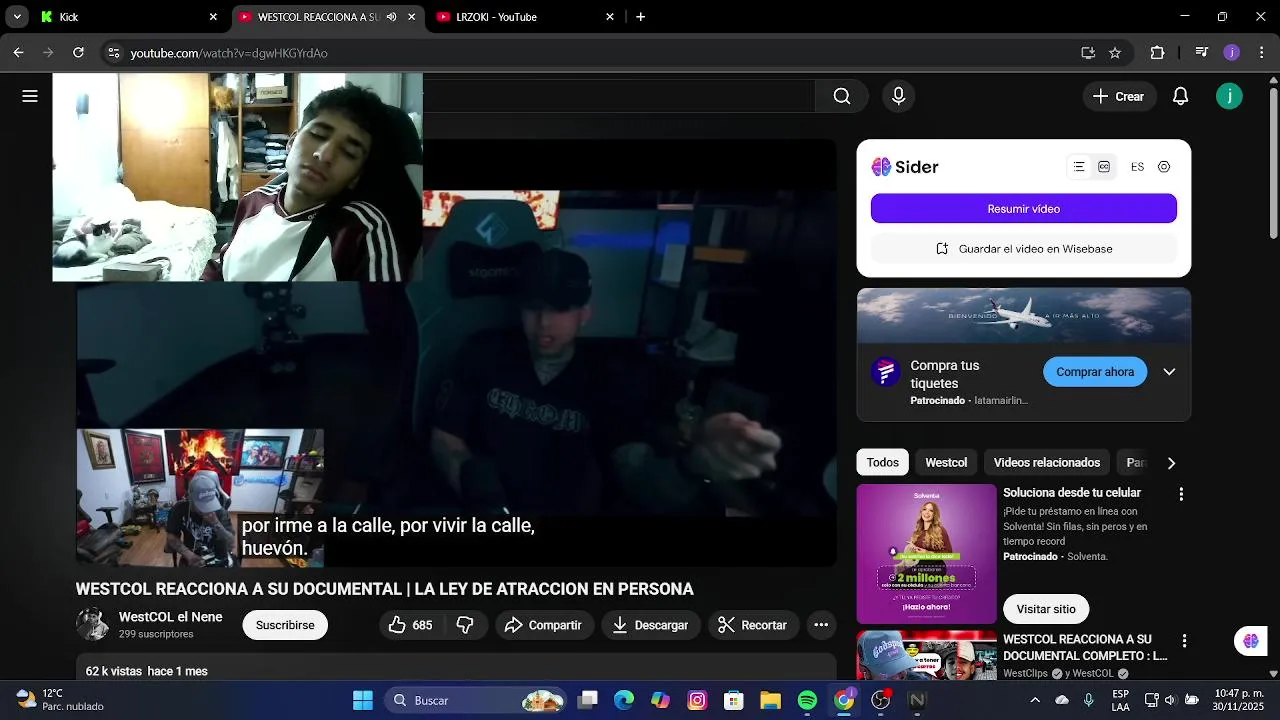Mute the WESTCOL REACCIONA tab audio icon

[x=391, y=17]
